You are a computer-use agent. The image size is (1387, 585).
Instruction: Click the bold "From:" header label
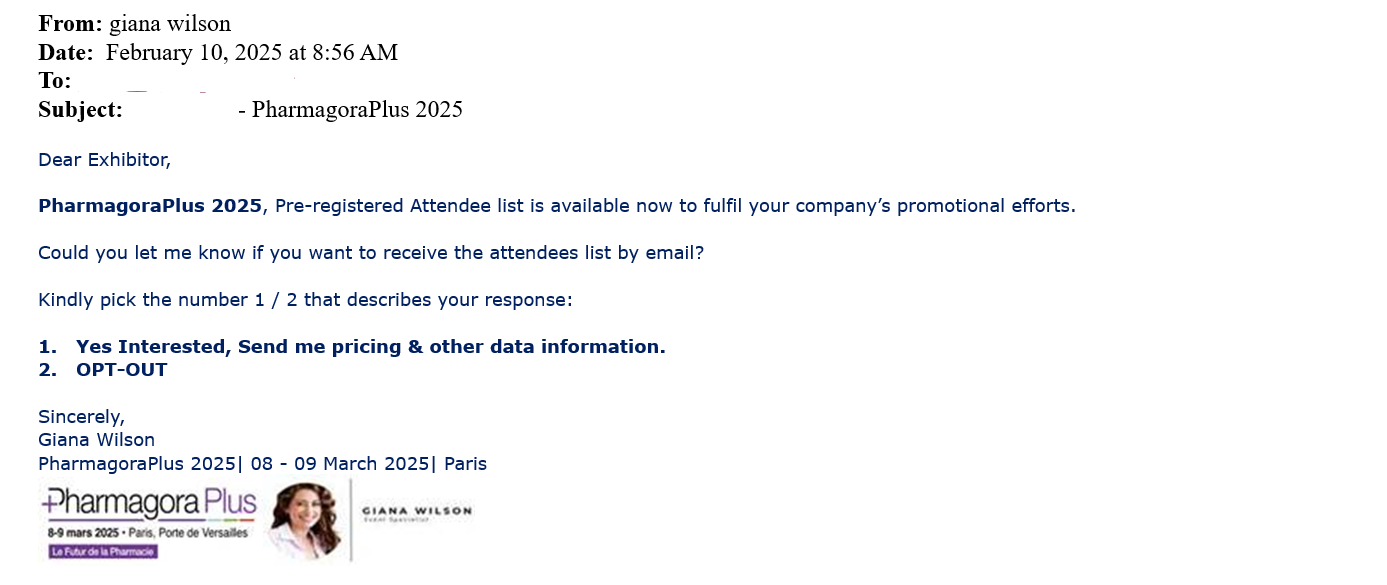(x=70, y=24)
